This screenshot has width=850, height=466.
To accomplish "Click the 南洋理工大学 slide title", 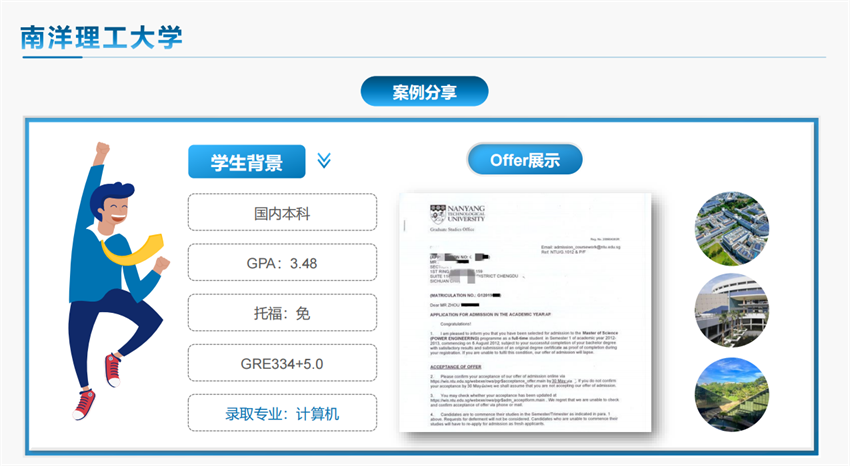I will [102, 36].
